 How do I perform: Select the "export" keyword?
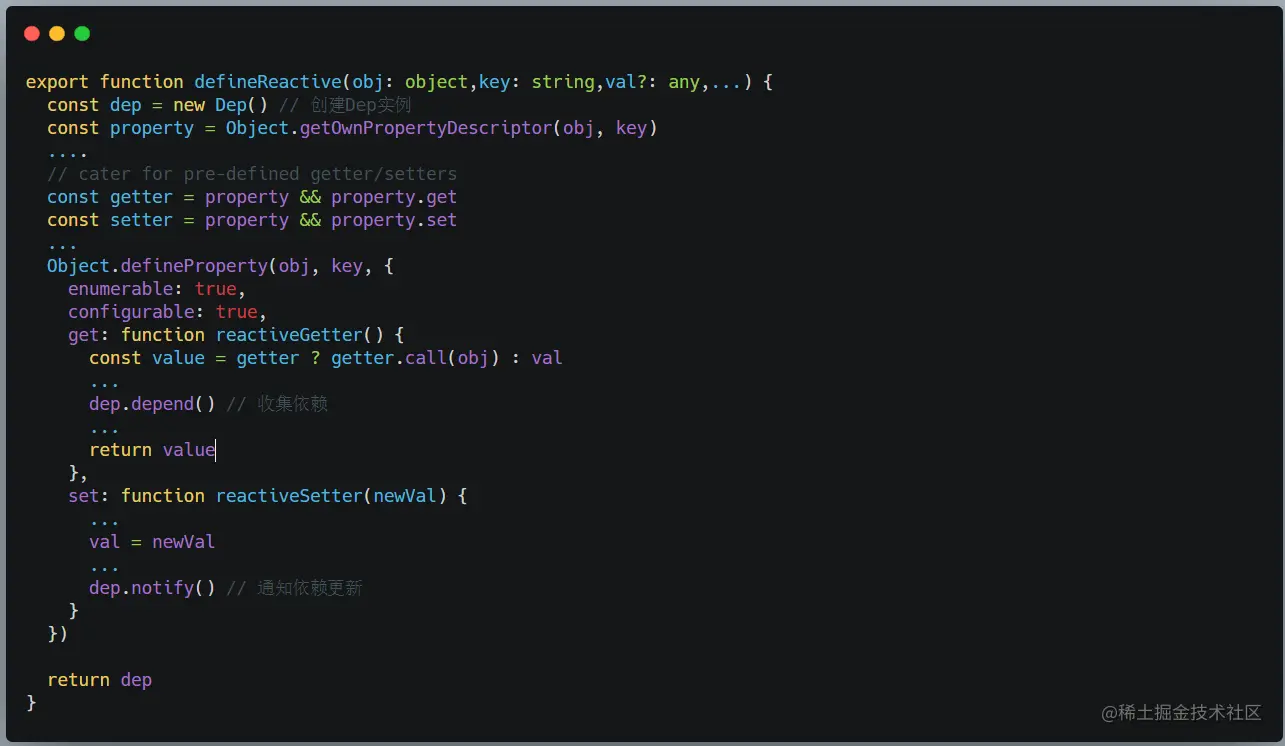coord(57,82)
